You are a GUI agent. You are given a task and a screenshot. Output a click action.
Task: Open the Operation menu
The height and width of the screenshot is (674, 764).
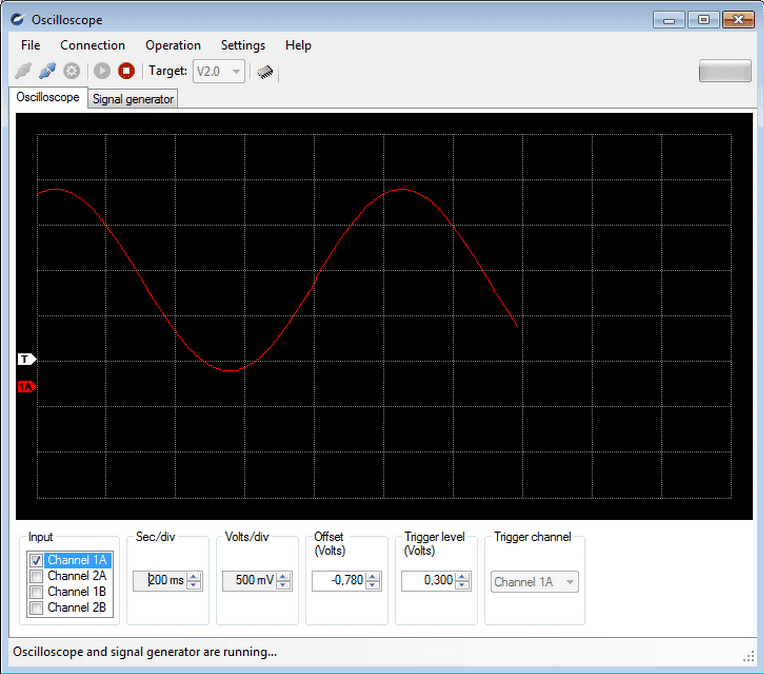(x=173, y=45)
